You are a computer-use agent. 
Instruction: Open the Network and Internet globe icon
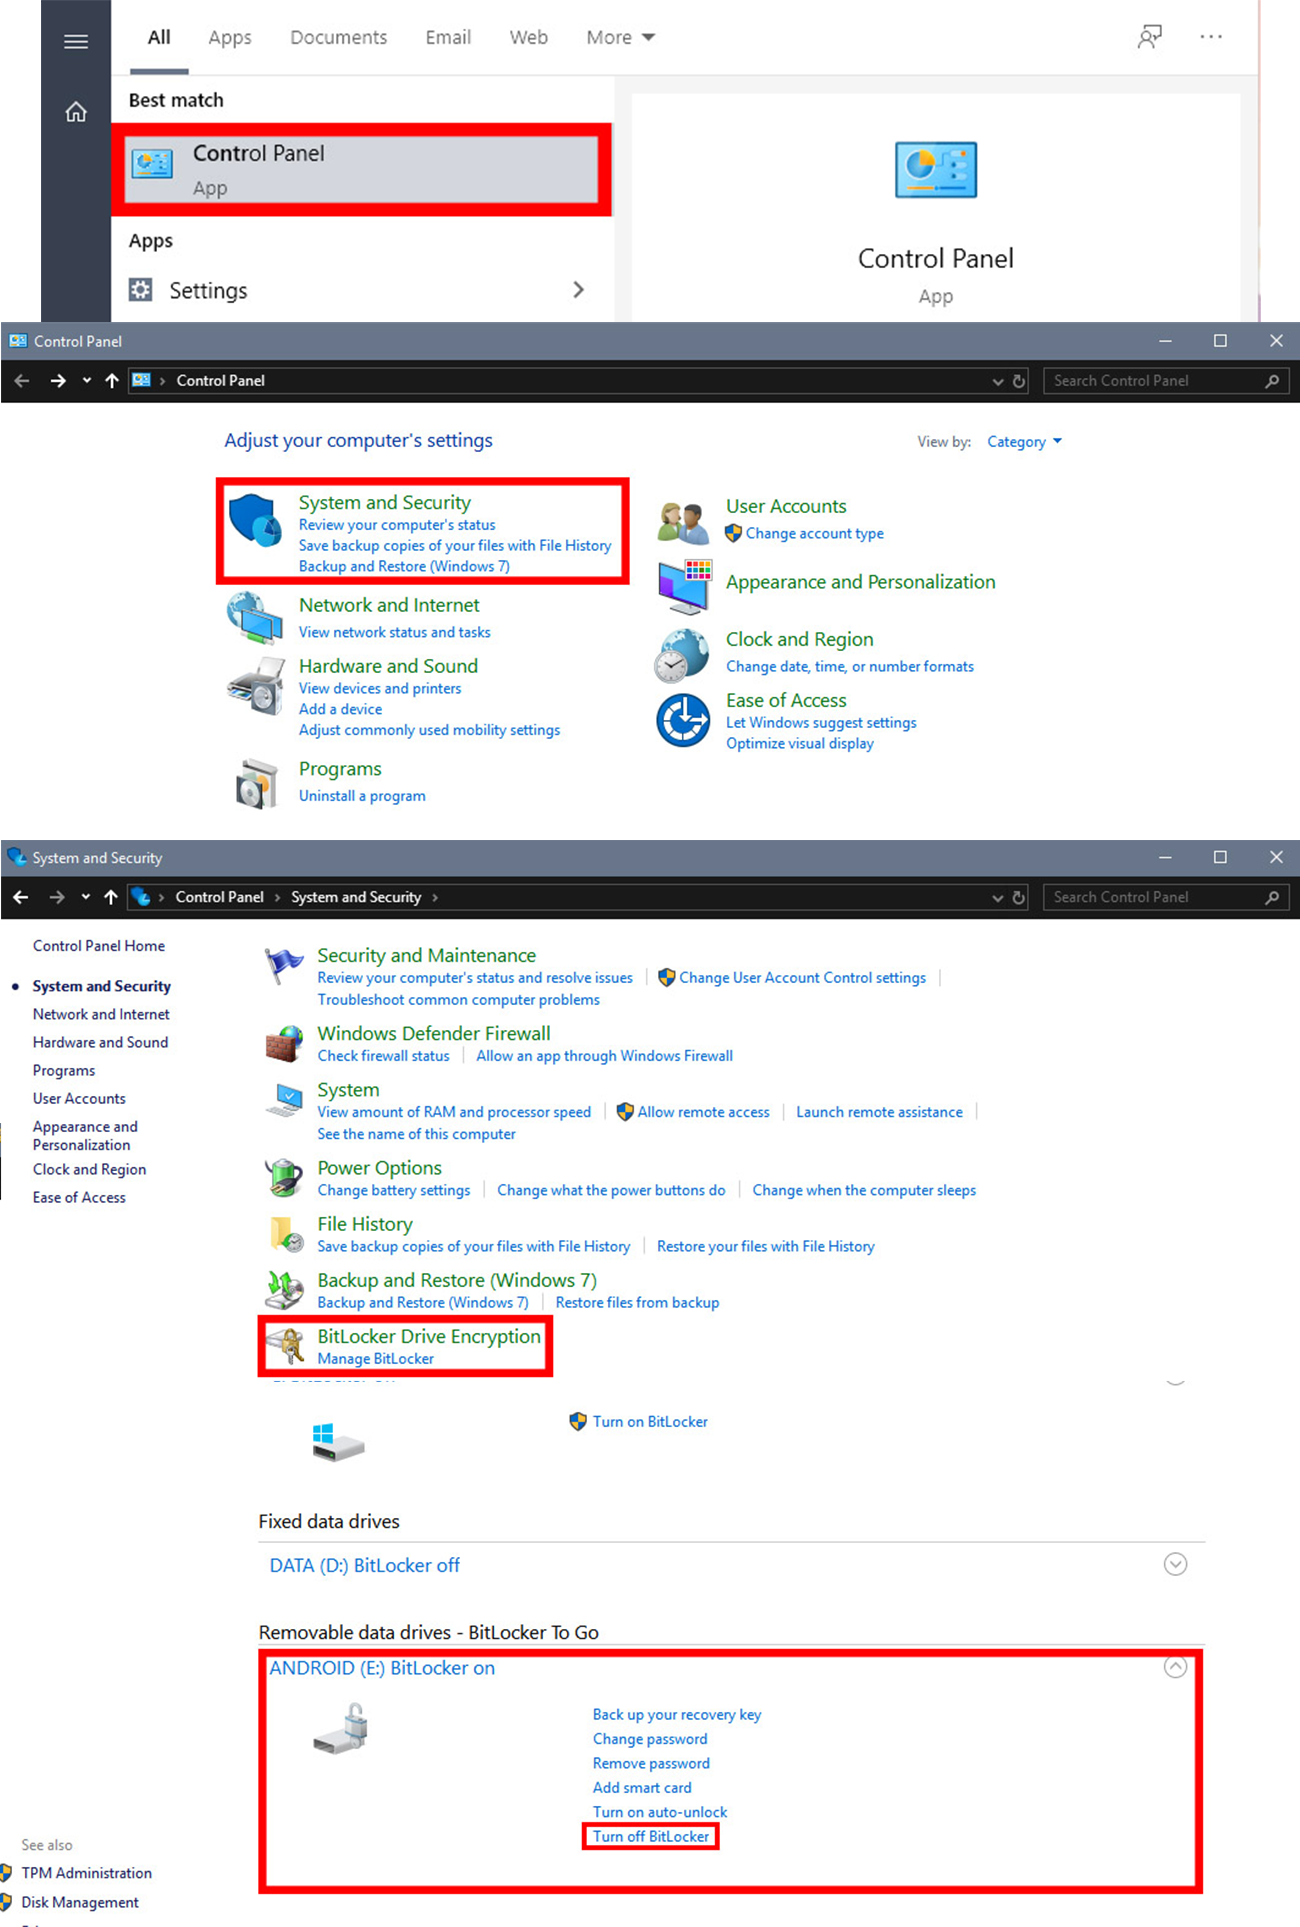[x=254, y=617]
